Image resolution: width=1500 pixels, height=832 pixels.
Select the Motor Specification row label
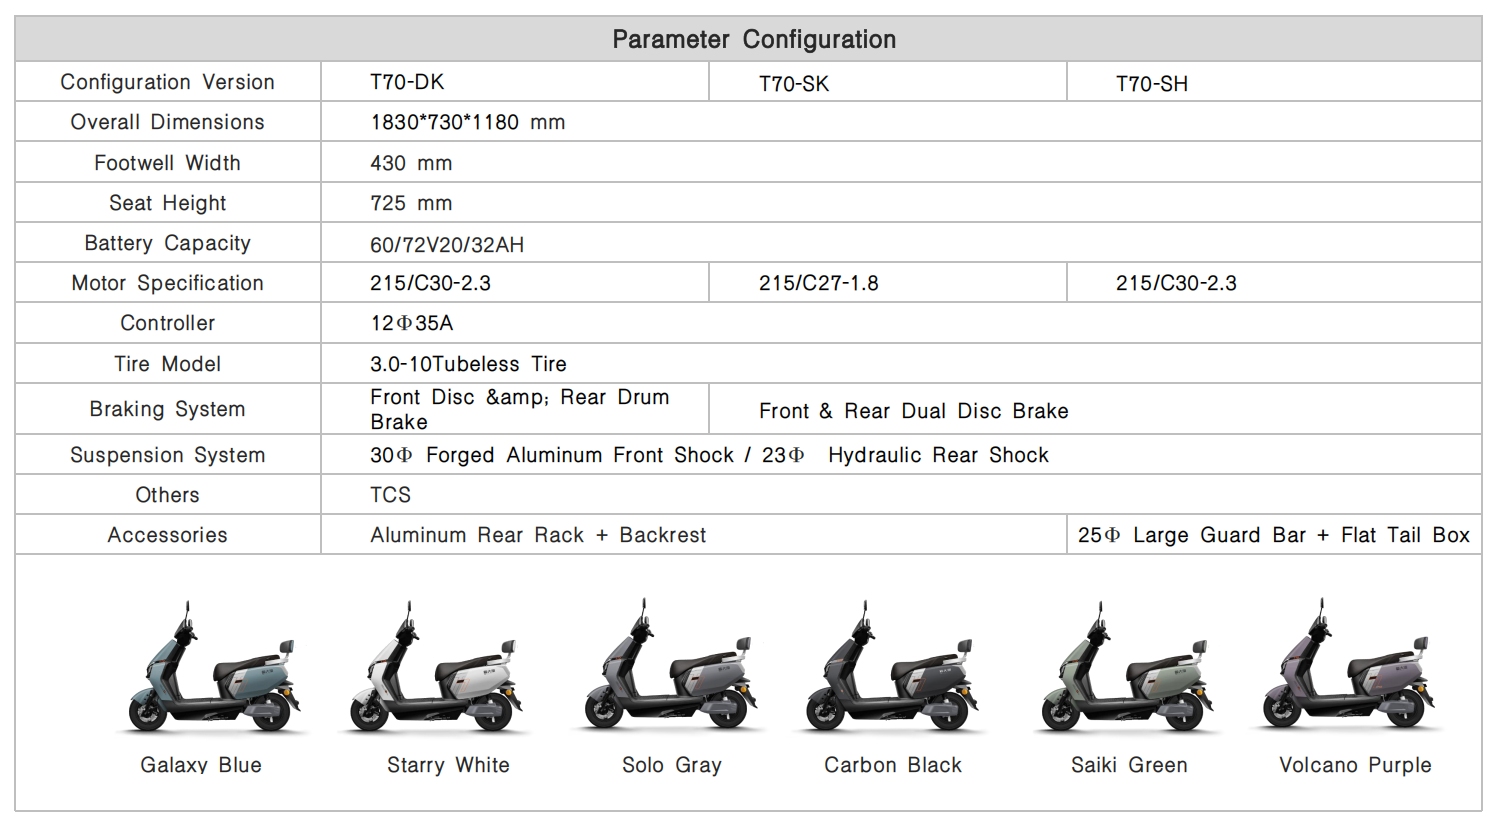[168, 283]
